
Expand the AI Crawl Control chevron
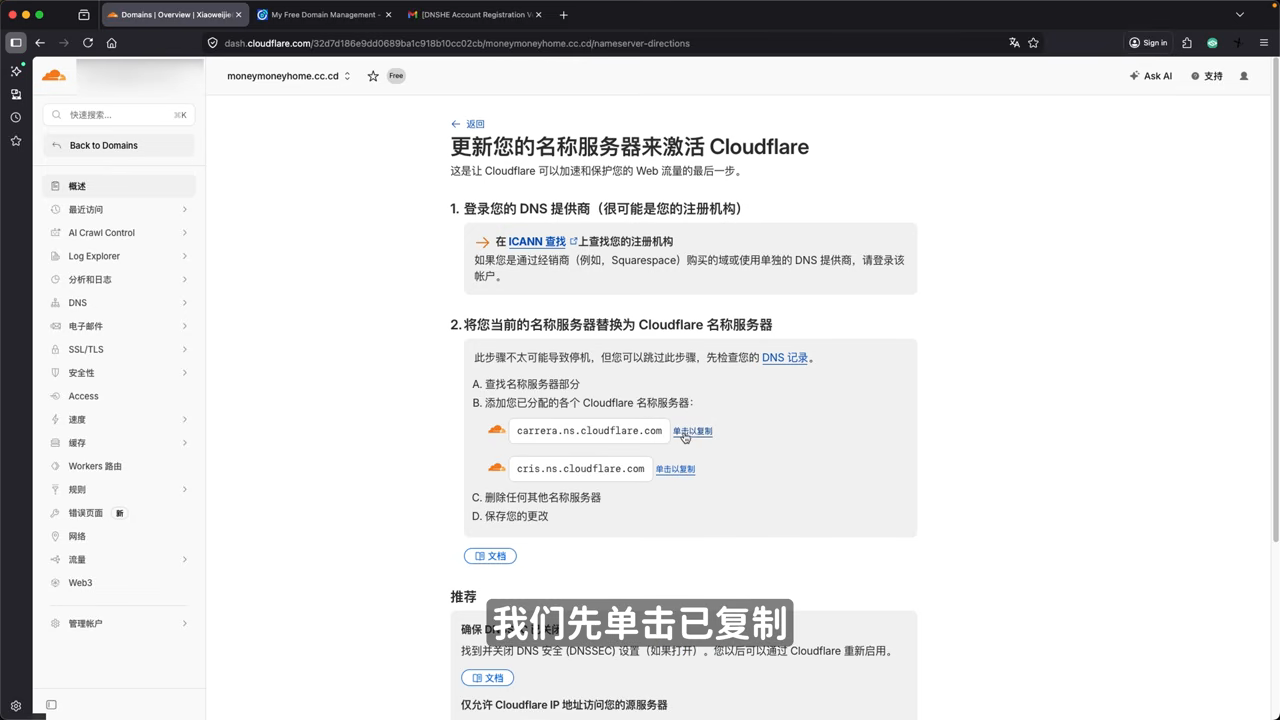185,233
